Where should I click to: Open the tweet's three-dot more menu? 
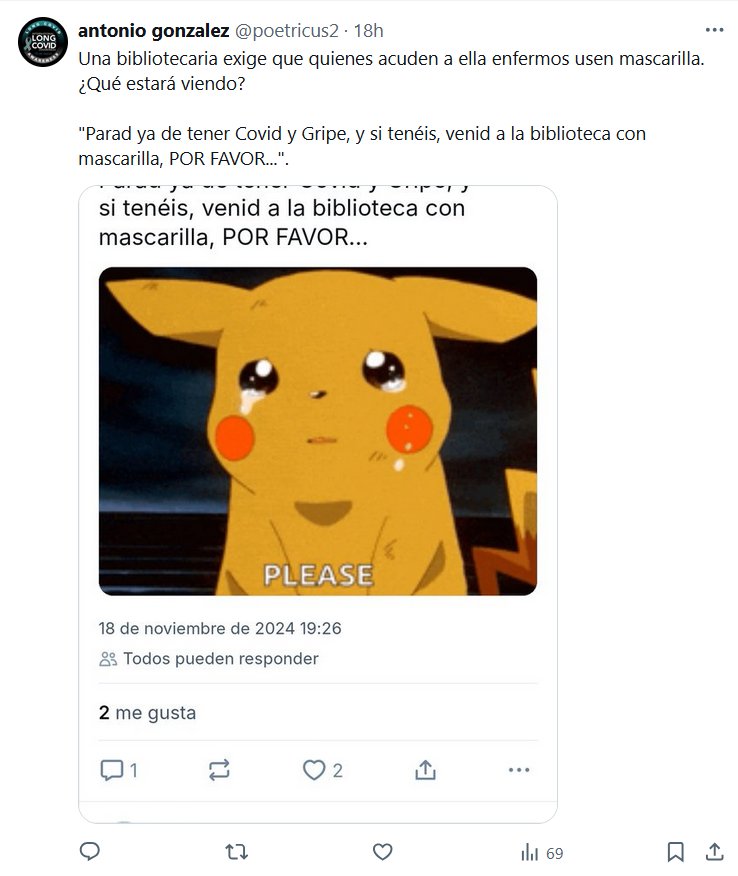[x=715, y=30]
